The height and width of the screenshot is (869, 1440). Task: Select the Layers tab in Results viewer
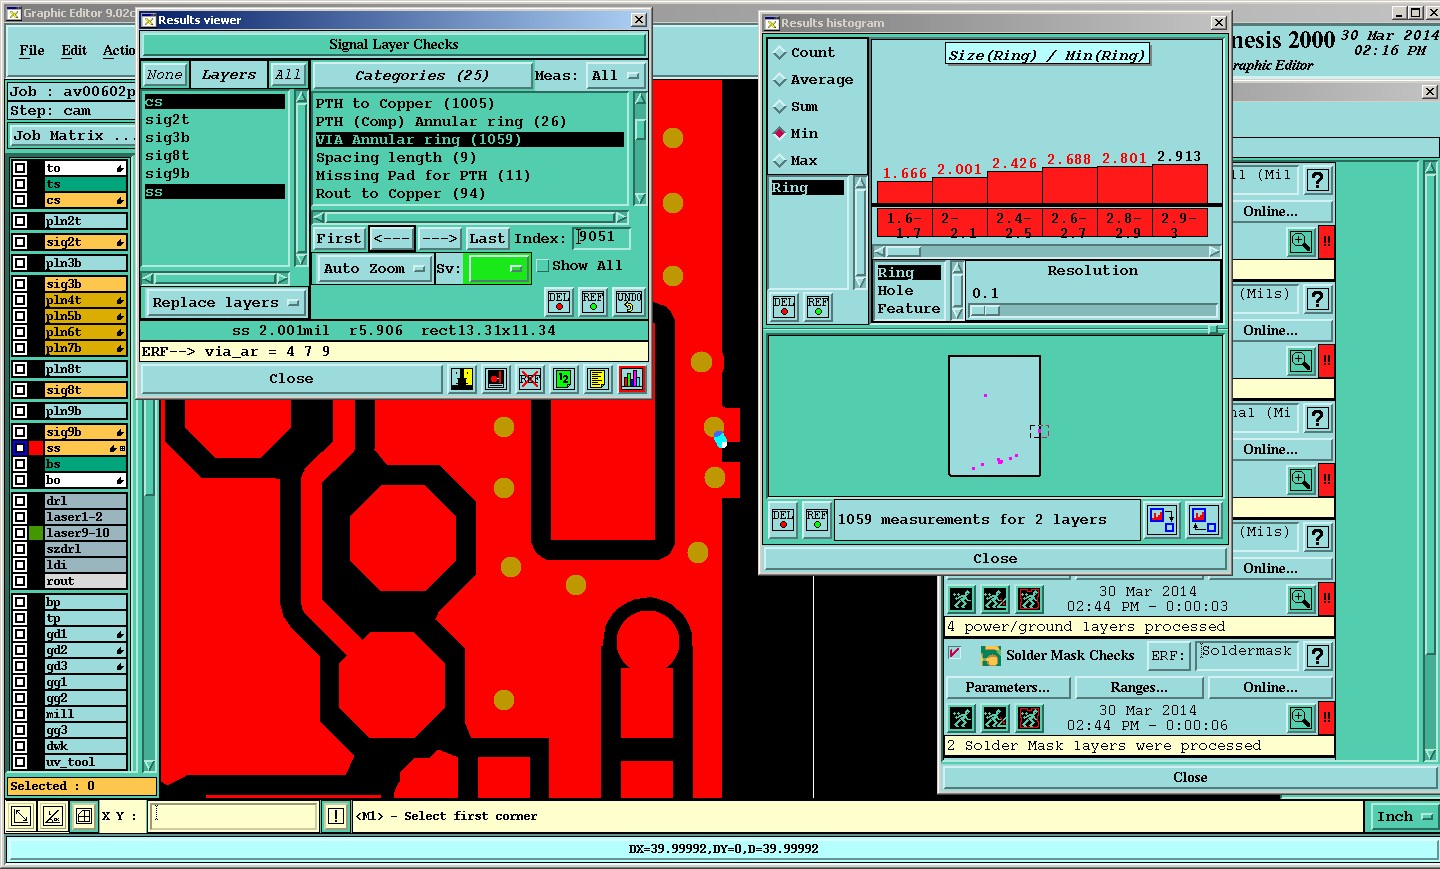pos(229,75)
